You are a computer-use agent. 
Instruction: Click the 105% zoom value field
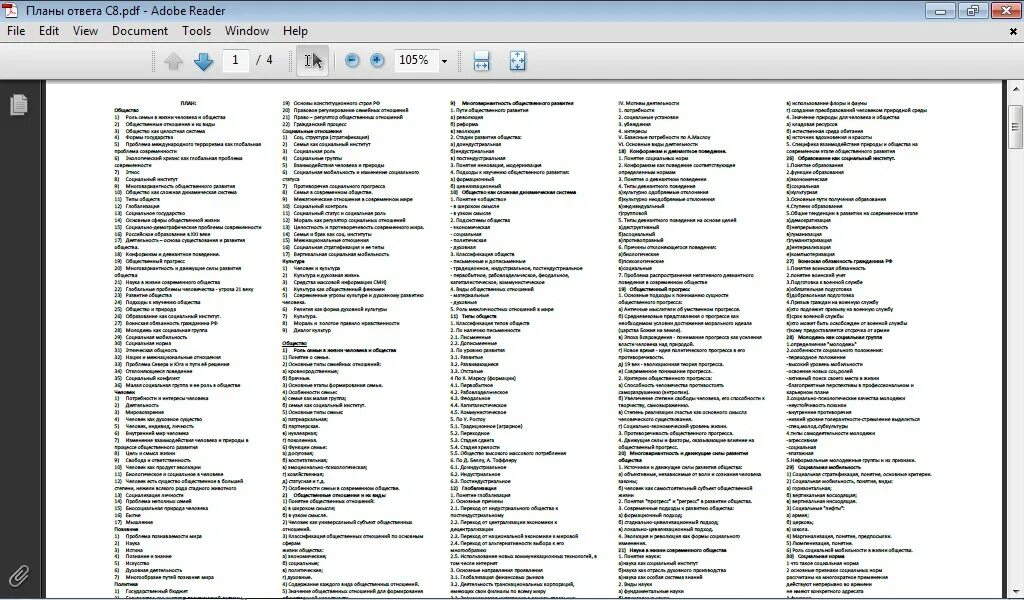(415, 60)
